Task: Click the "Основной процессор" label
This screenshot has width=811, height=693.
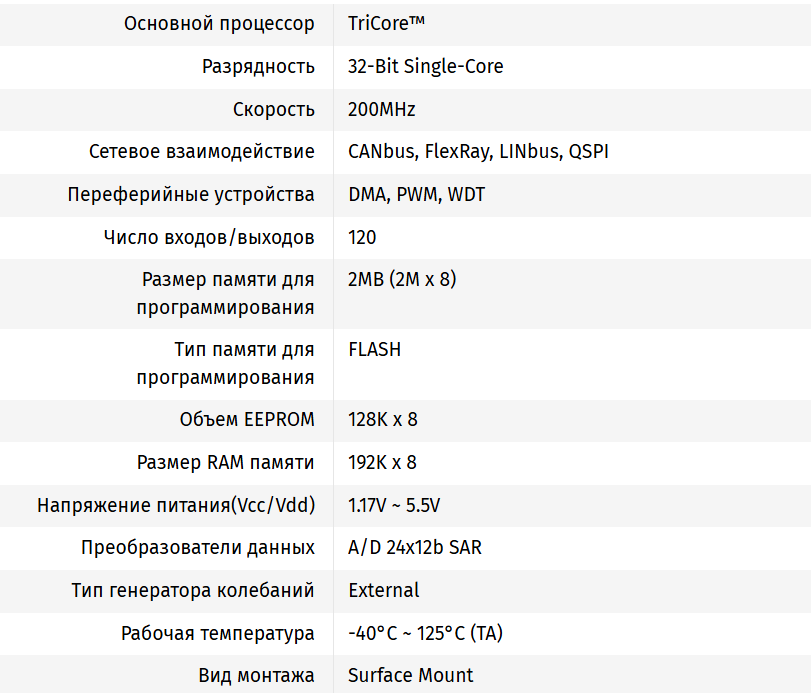Action: (x=219, y=23)
